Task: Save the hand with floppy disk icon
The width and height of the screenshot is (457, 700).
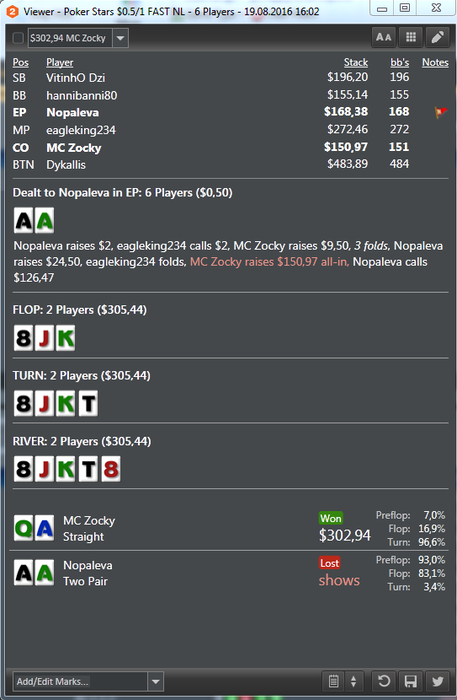Action: [411, 681]
